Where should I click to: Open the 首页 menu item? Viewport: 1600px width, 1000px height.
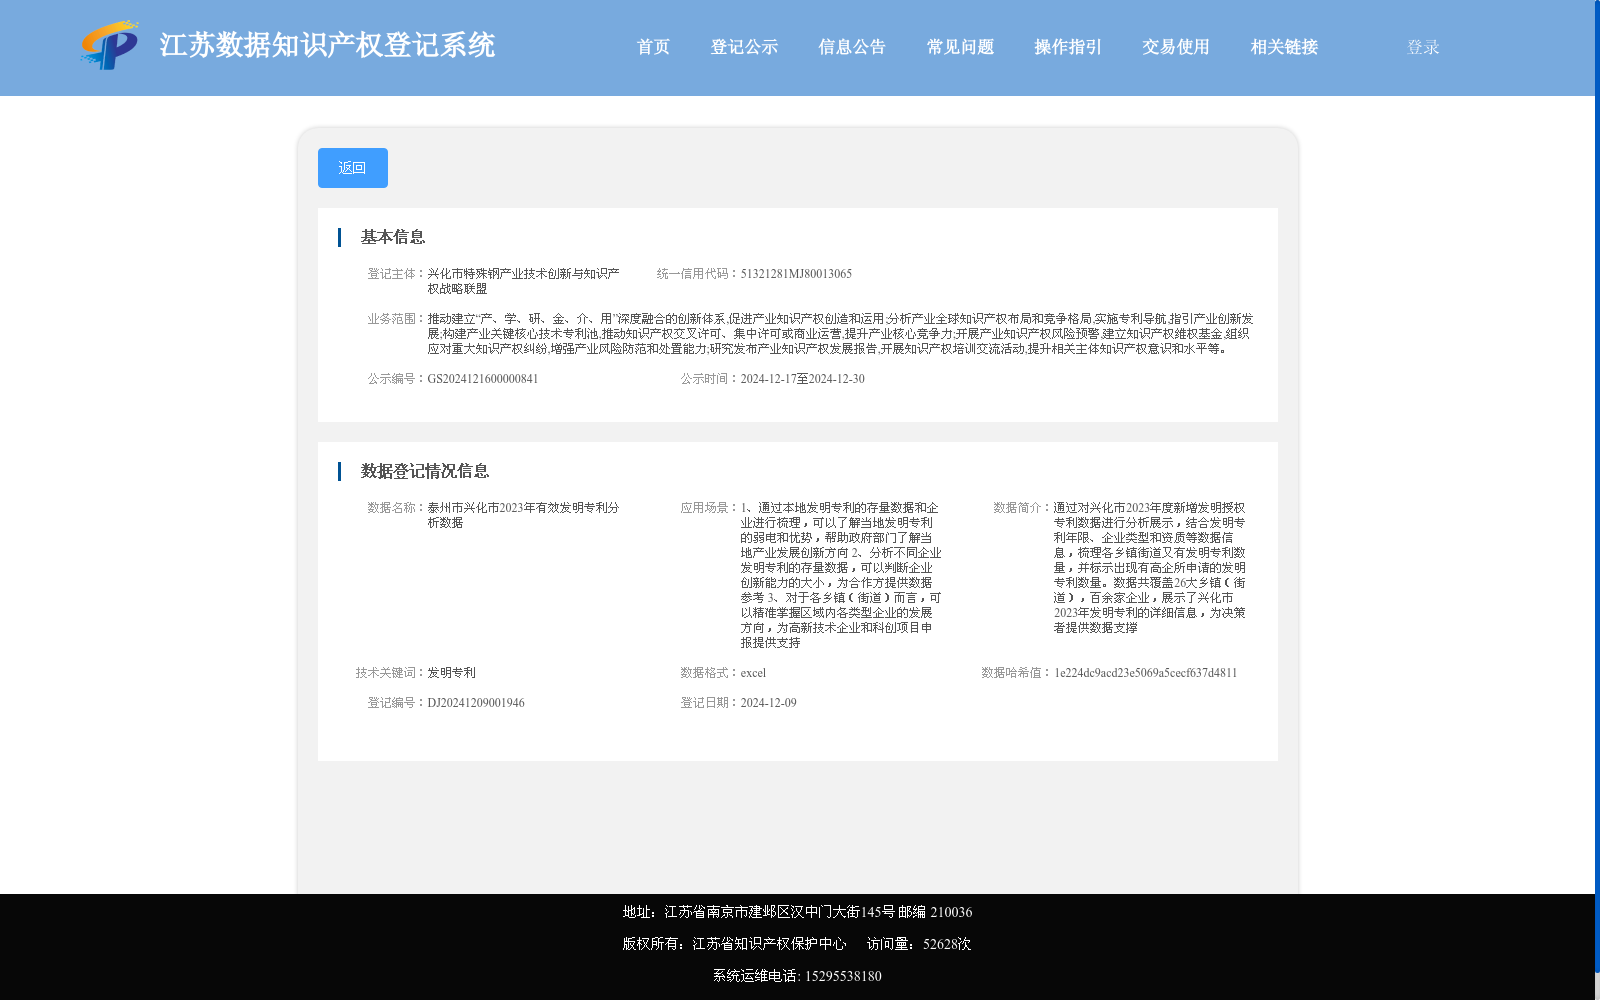tap(653, 47)
